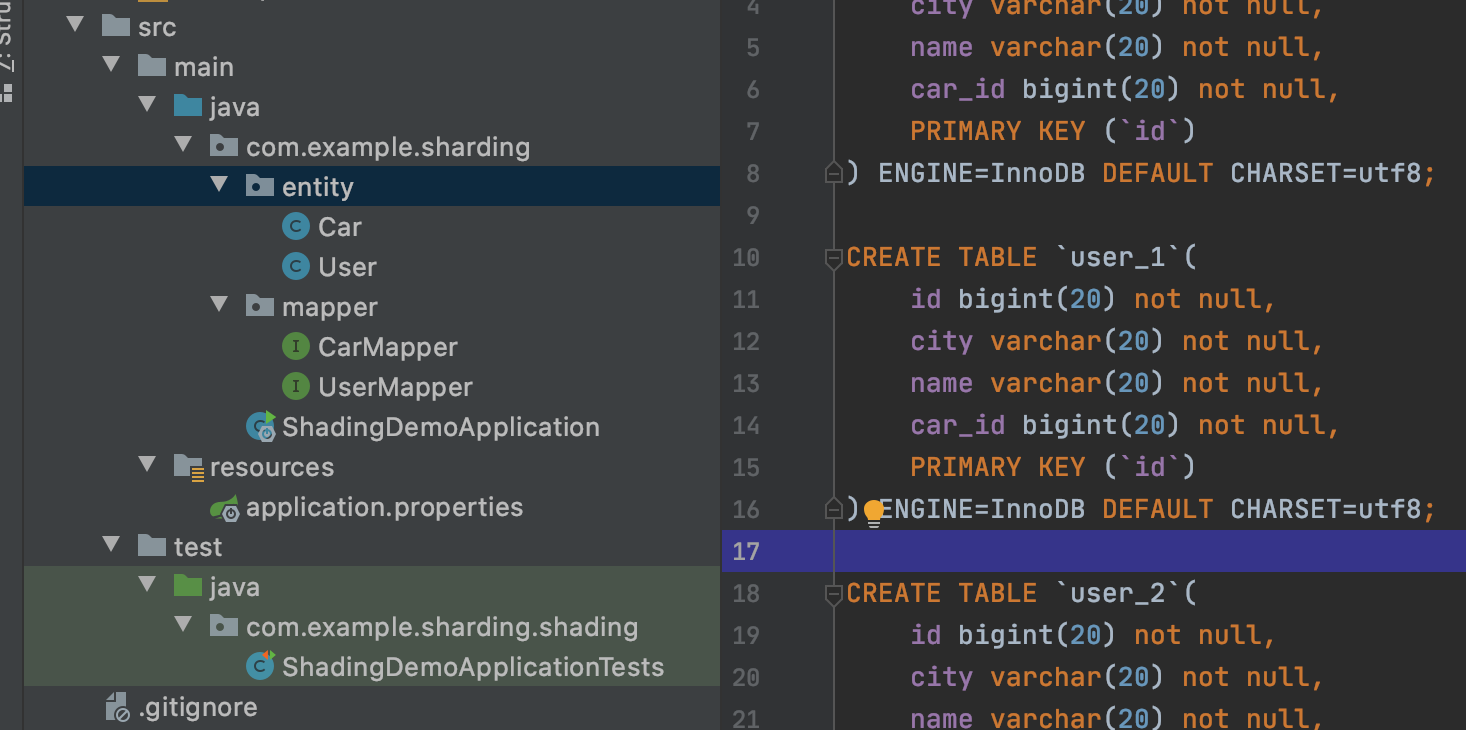Click CHARSET=utf8 on line 8
1466x730 pixels.
point(1326,173)
